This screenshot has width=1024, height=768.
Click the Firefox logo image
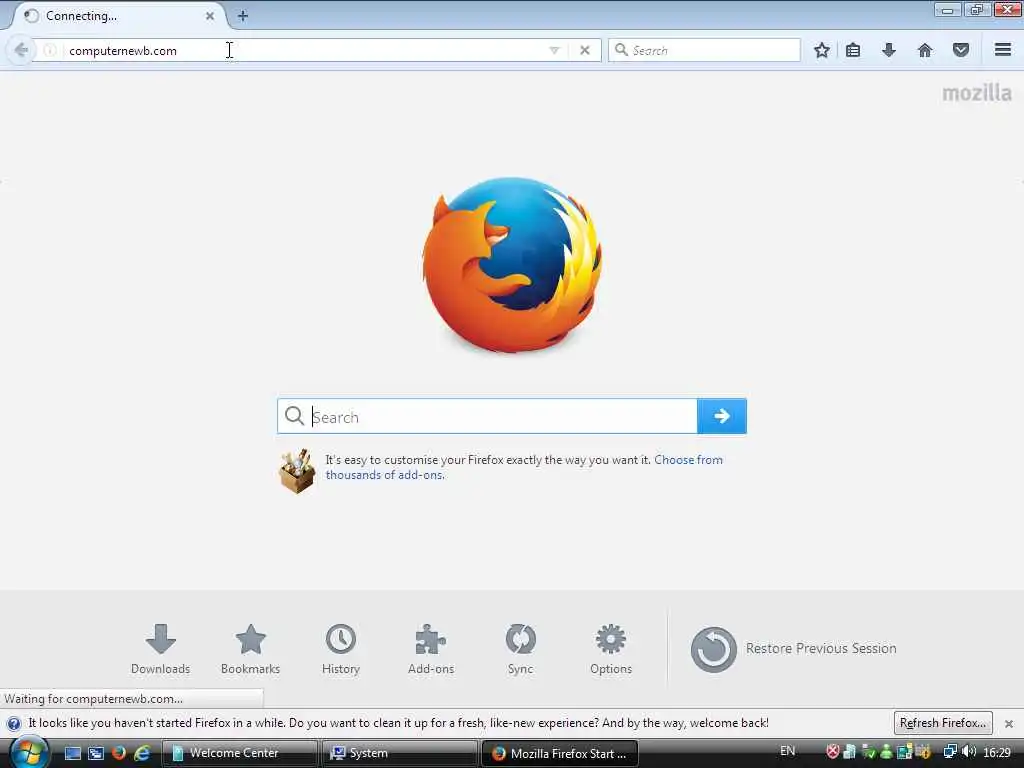[512, 265]
